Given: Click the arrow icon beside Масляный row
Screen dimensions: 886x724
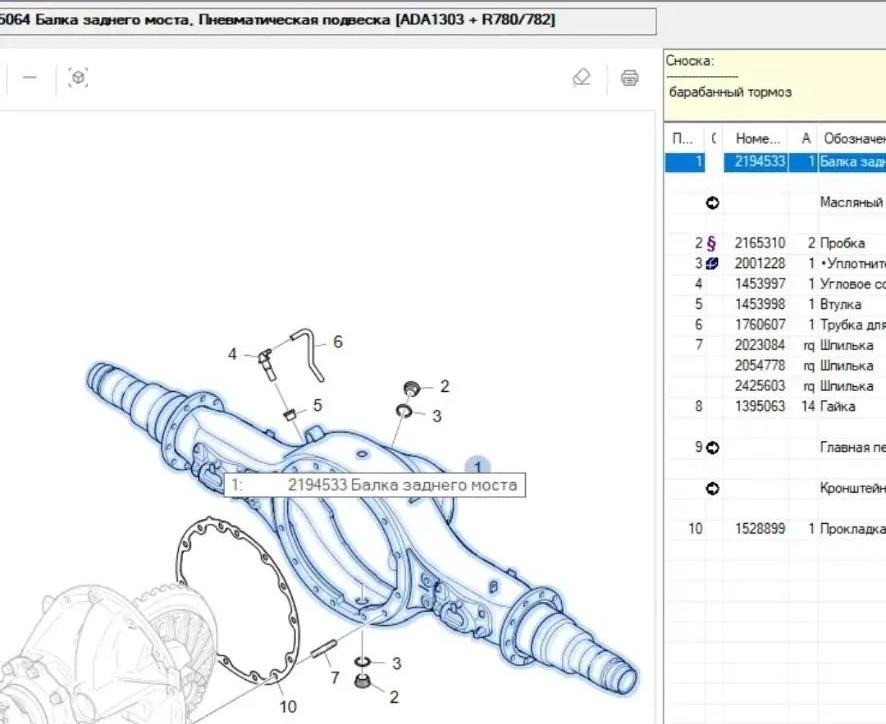Looking at the screenshot, I should tap(713, 203).
